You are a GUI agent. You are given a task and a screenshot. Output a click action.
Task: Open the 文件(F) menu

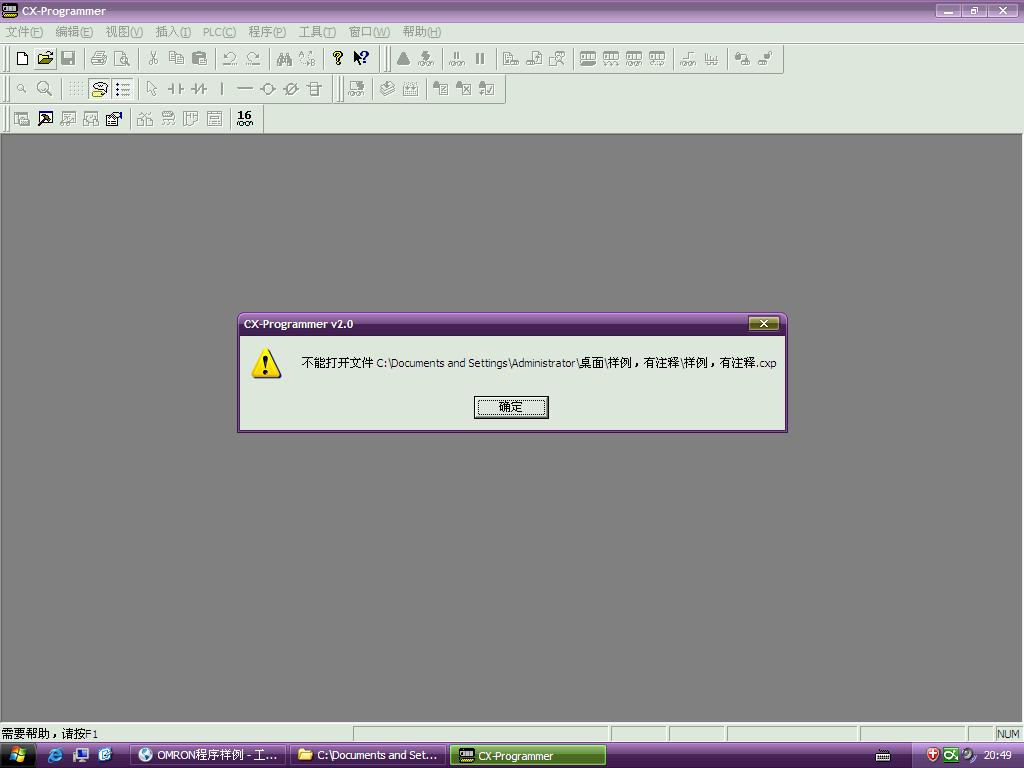24,32
